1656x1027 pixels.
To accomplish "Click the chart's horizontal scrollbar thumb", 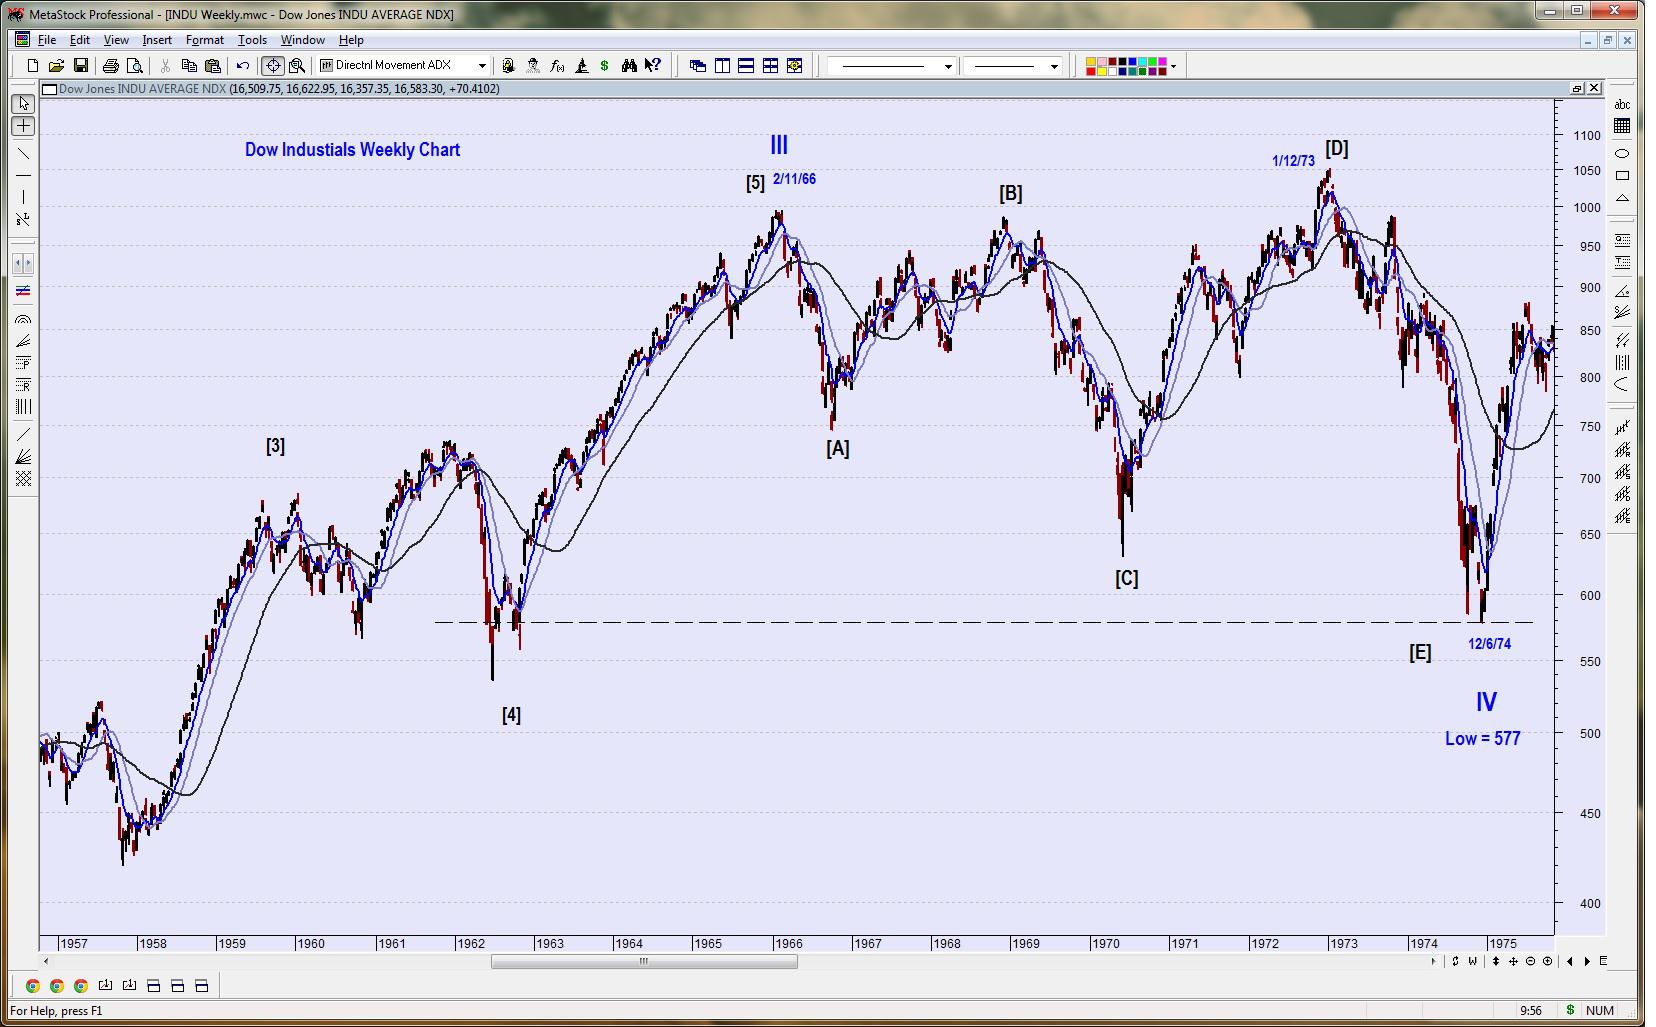I will 643,961.
